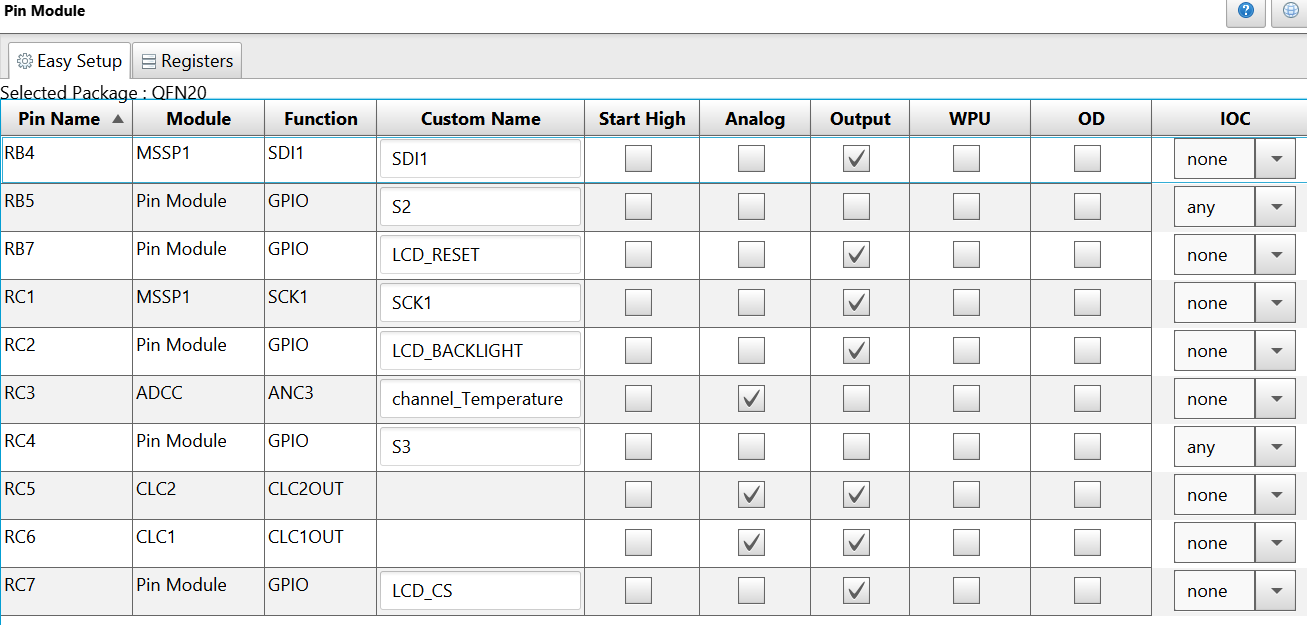Enable WPU checkbox for RB5 S2
The height and width of the screenshot is (625, 1307).
pos(966,207)
